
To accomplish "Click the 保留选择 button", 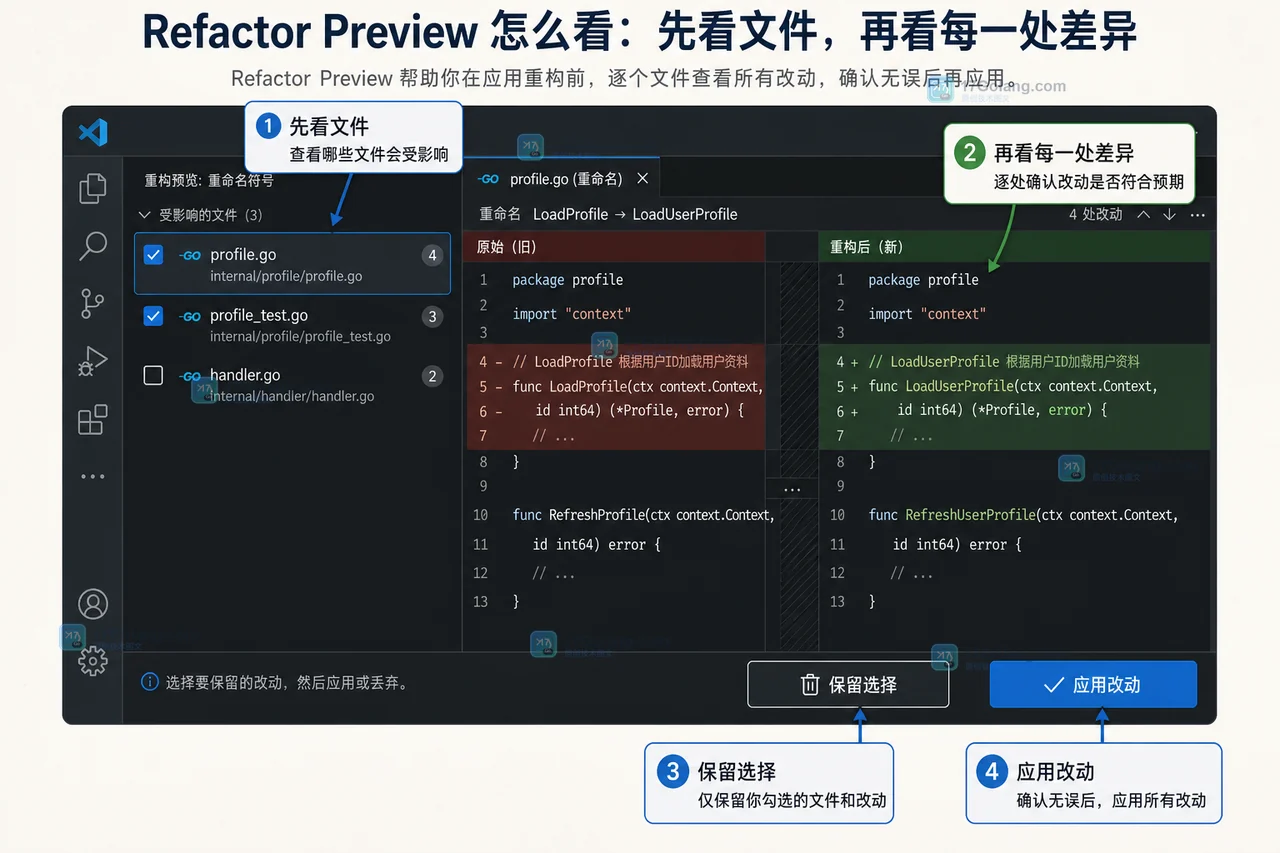I will pyautogui.click(x=848, y=685).
